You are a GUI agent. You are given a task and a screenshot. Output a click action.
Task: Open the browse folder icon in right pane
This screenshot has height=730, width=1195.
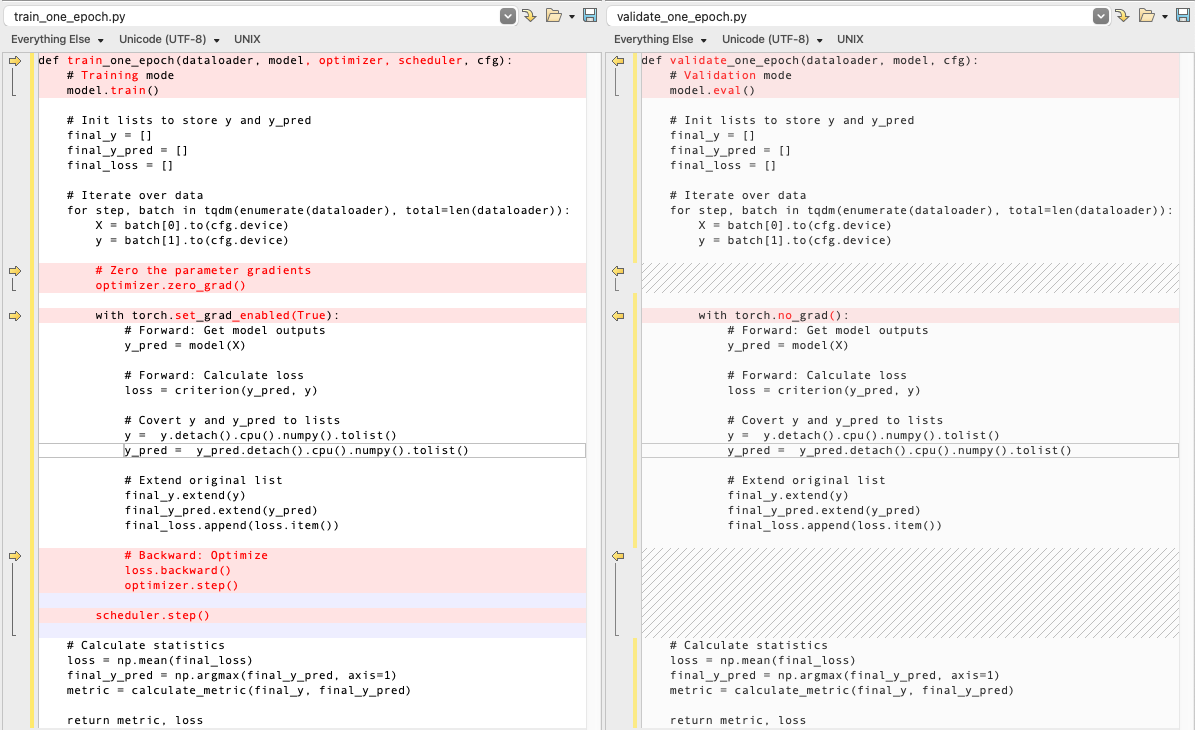pos(1146,16)
